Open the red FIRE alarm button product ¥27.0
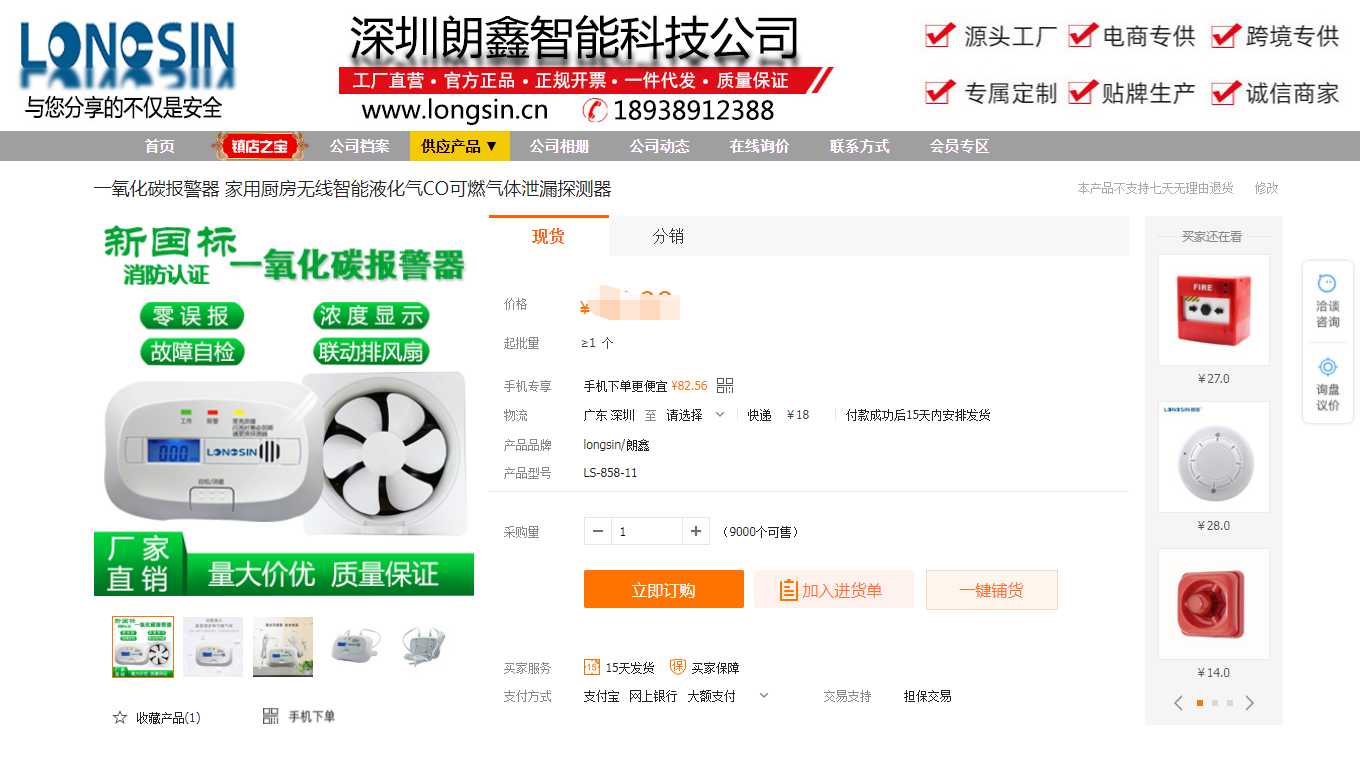The width and height of the screenshot is (1360, 773). pyautogui.click(x=1214, y=310)
